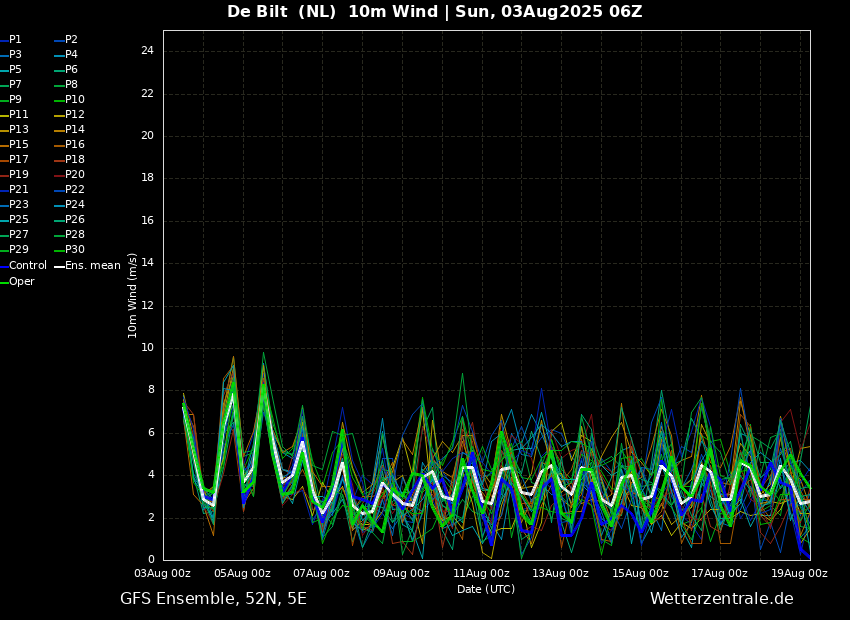Click the 10m Wind (m/s) y-axis title

pos(133,295)
